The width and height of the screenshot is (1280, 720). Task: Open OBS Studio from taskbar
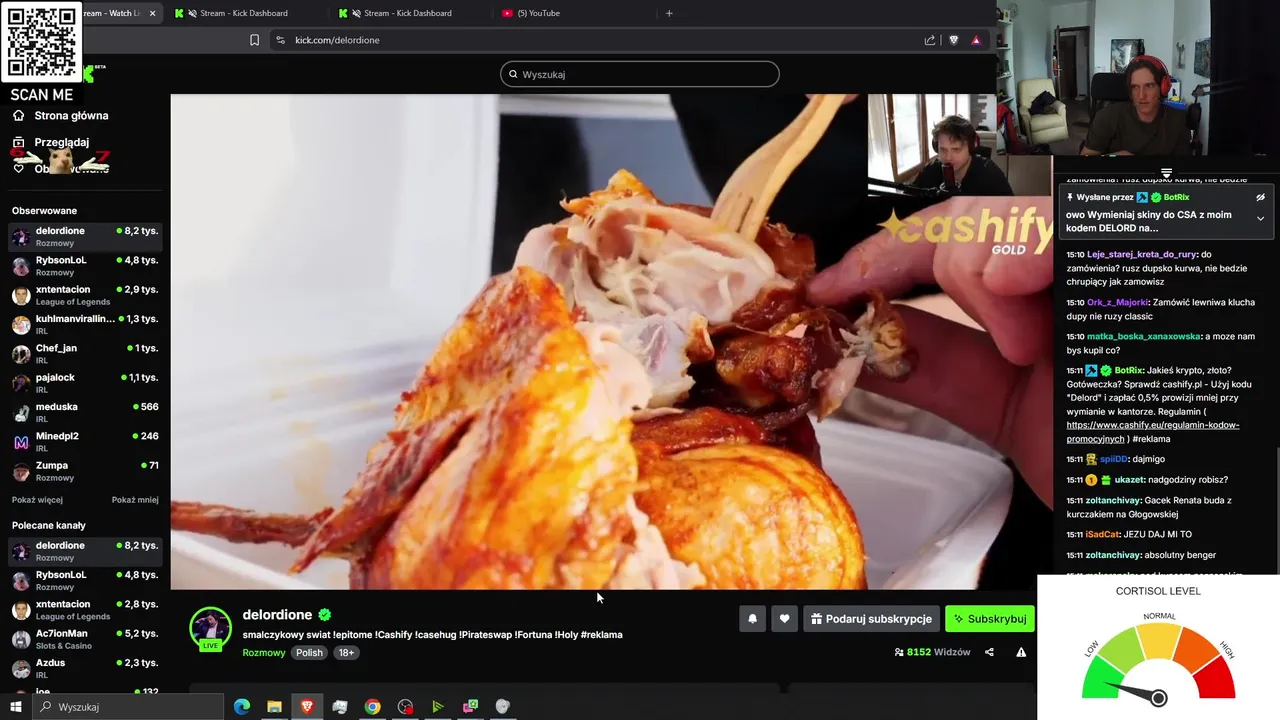pyautogui.click(x=405, y=707)
